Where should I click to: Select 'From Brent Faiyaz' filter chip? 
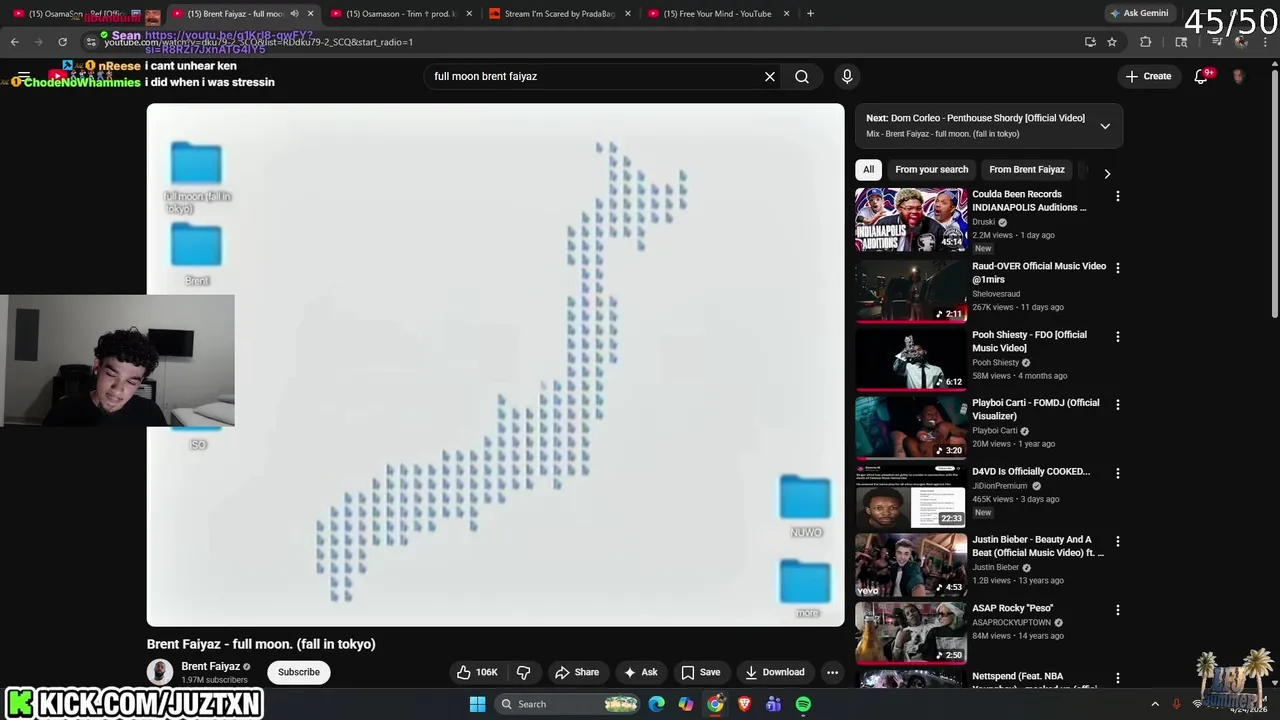click(1026, 170)
